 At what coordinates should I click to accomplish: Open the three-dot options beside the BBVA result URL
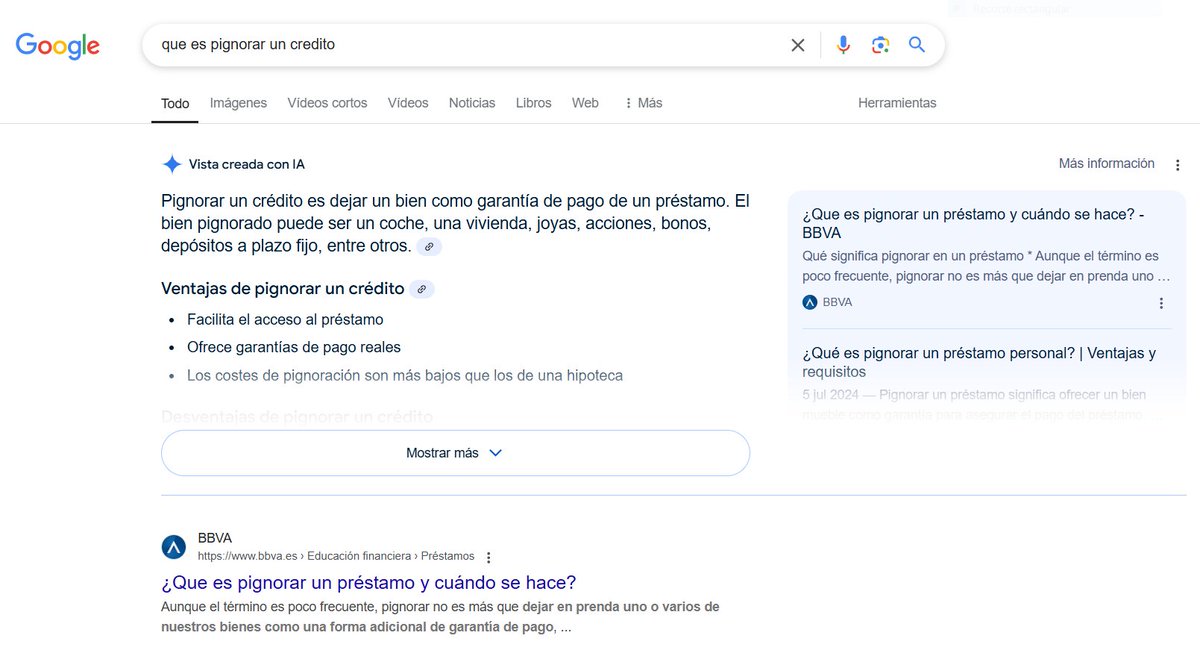pos(488,555)
